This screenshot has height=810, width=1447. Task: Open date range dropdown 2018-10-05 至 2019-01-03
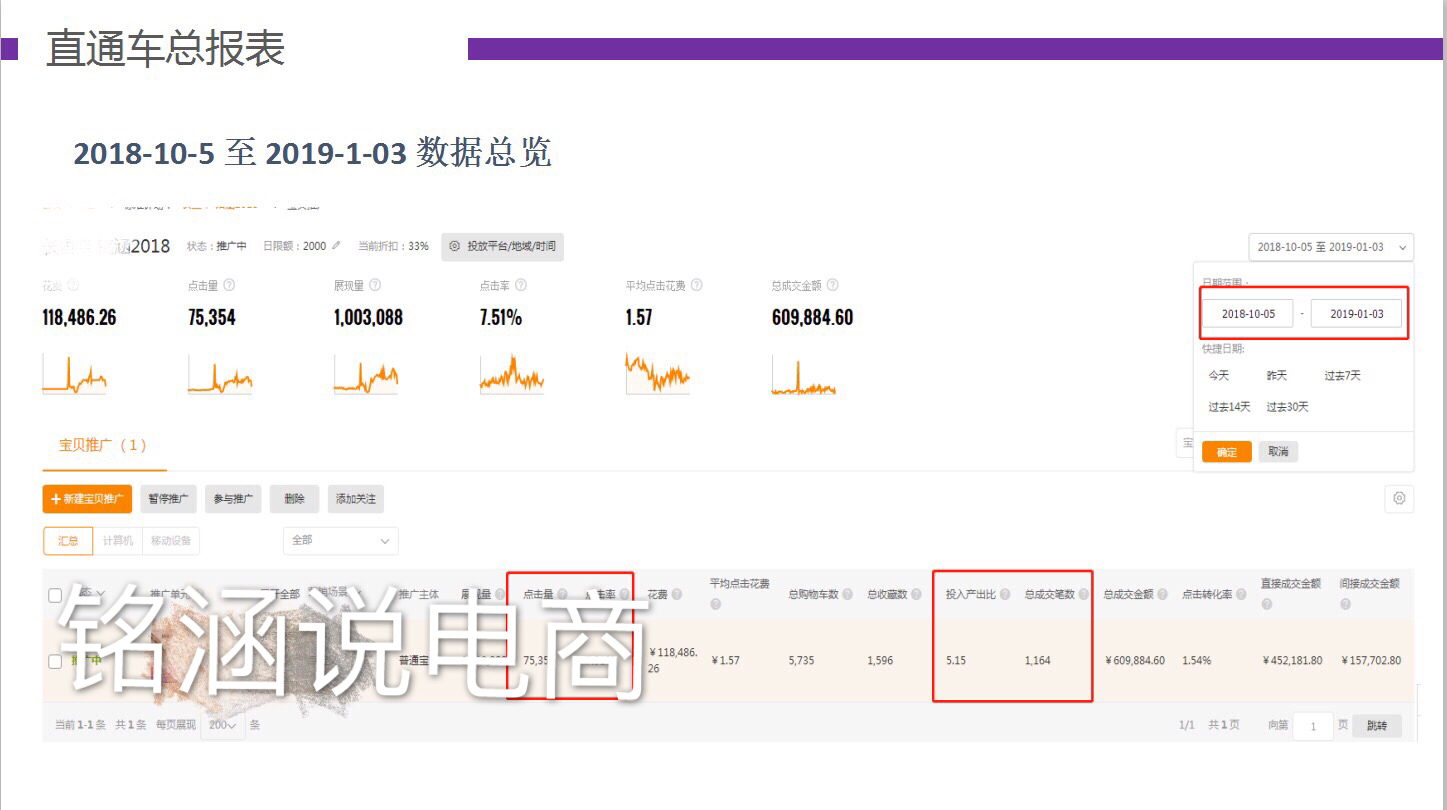coord(1331,247)
